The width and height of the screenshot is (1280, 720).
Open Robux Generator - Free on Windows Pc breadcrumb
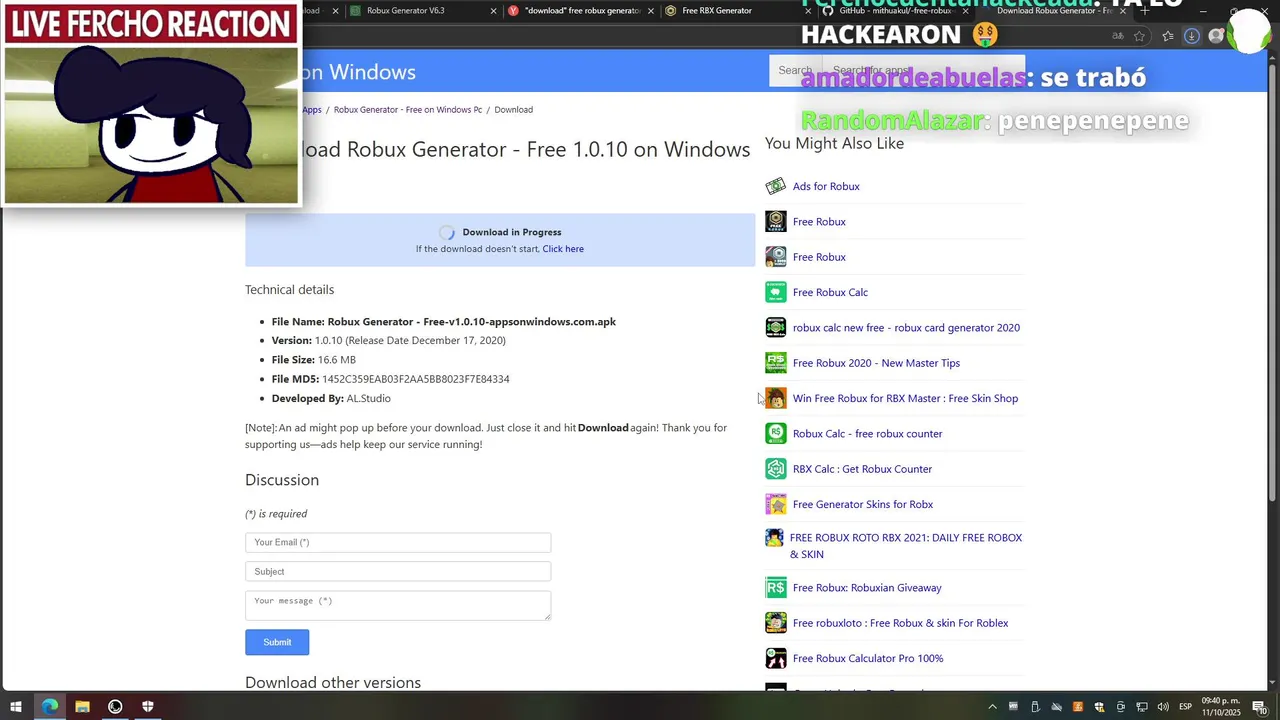[408, 110]
